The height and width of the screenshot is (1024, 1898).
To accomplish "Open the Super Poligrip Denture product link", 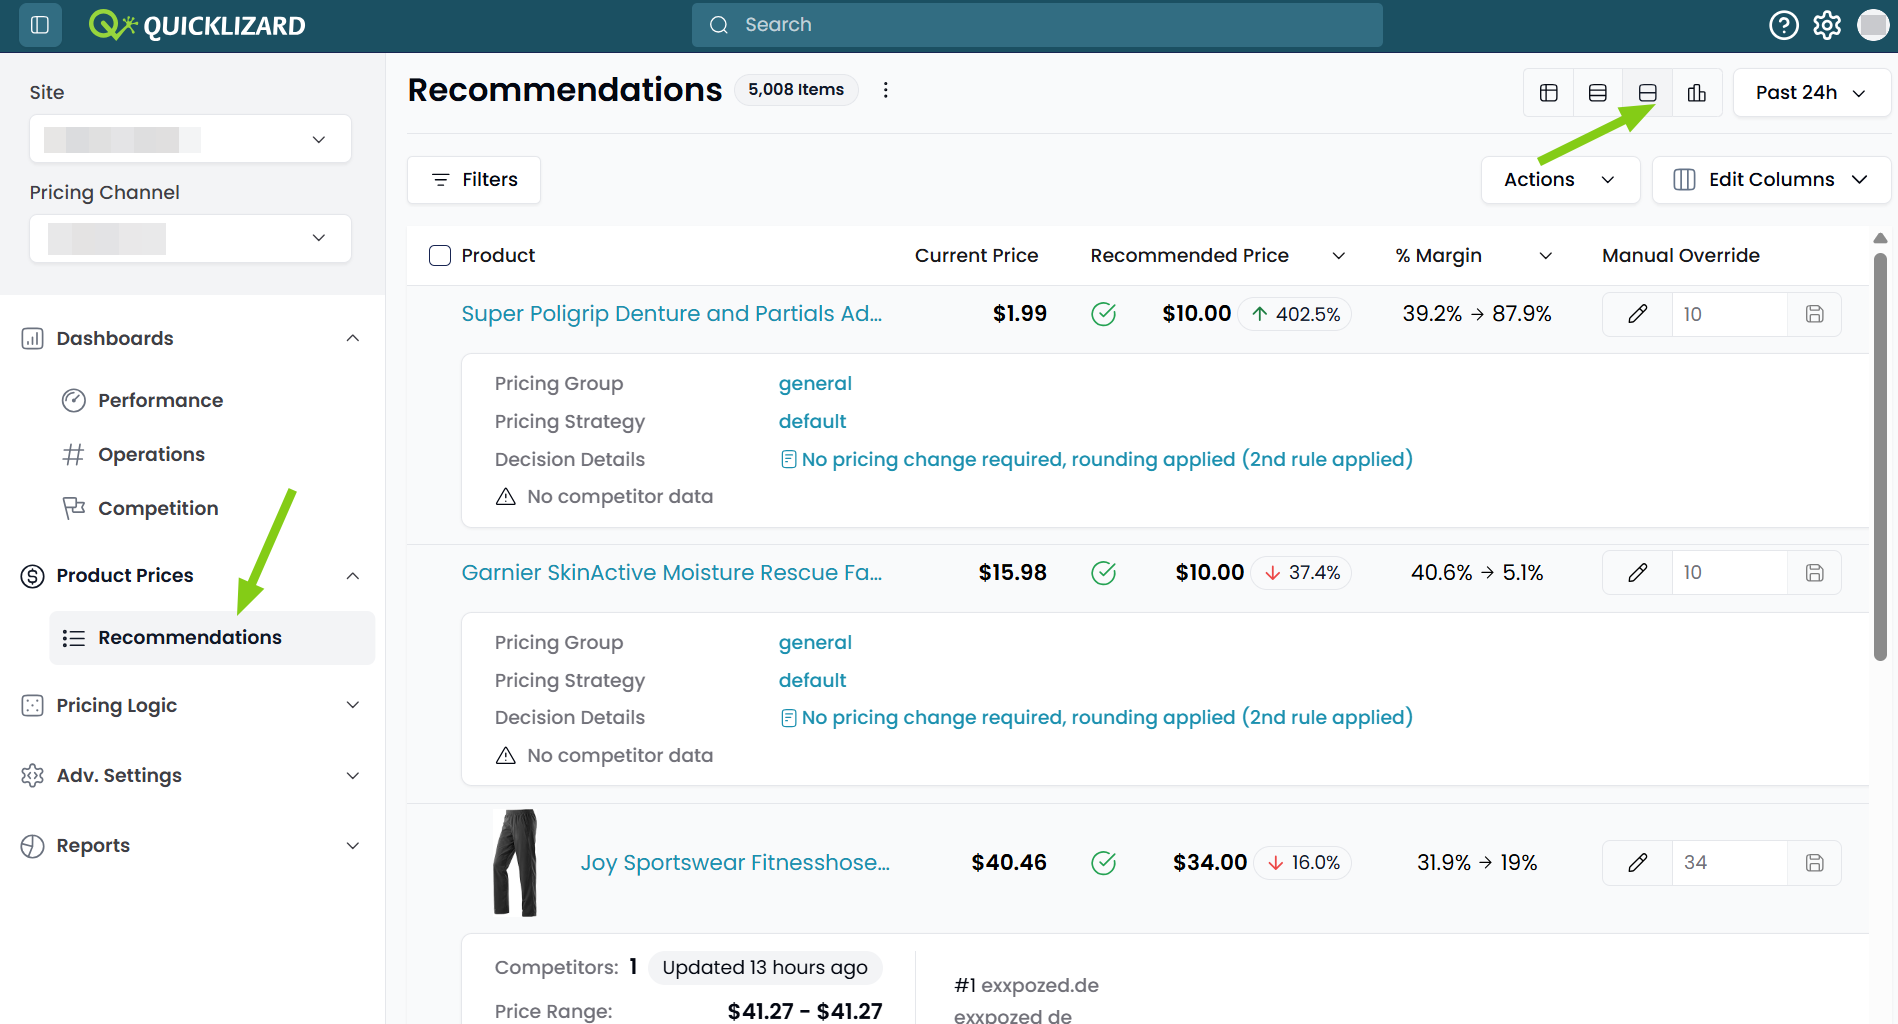I will [672, 314].
